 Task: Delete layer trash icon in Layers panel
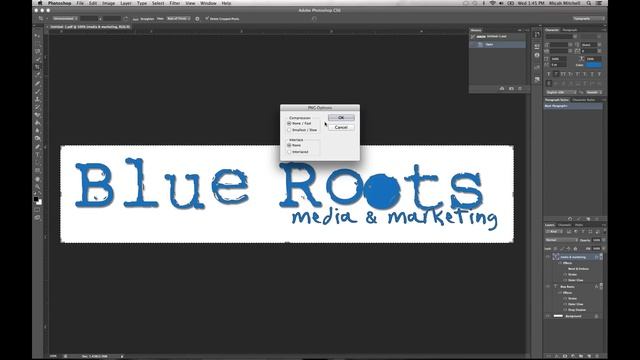(597, 356)
